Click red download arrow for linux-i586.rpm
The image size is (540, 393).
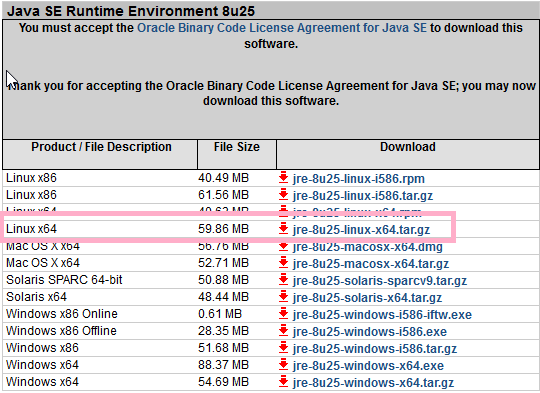pyautogui.click(x=283, y=177)
